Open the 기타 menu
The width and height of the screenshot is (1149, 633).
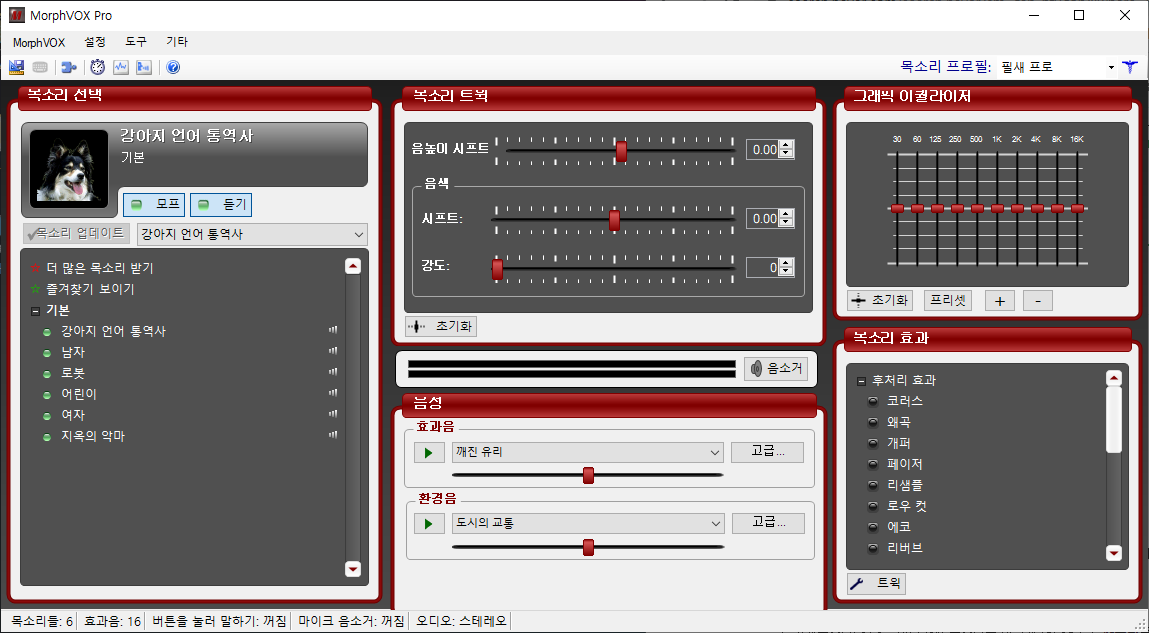pyautogui.click(x=177, y=42)
